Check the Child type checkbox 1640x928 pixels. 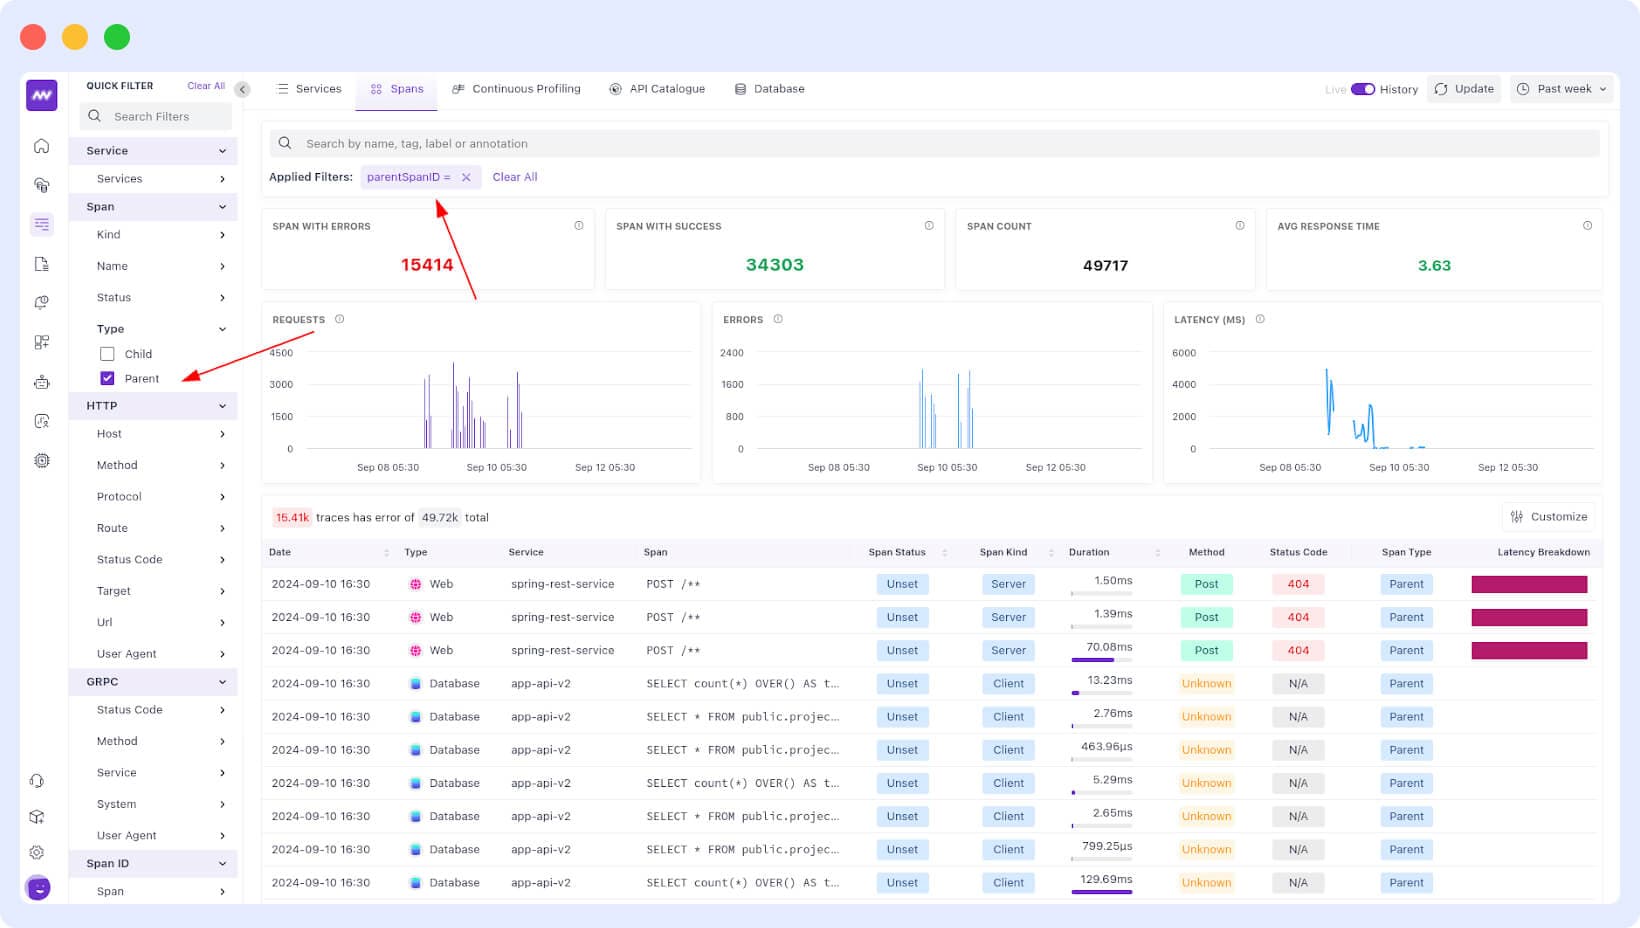[107, 354]
